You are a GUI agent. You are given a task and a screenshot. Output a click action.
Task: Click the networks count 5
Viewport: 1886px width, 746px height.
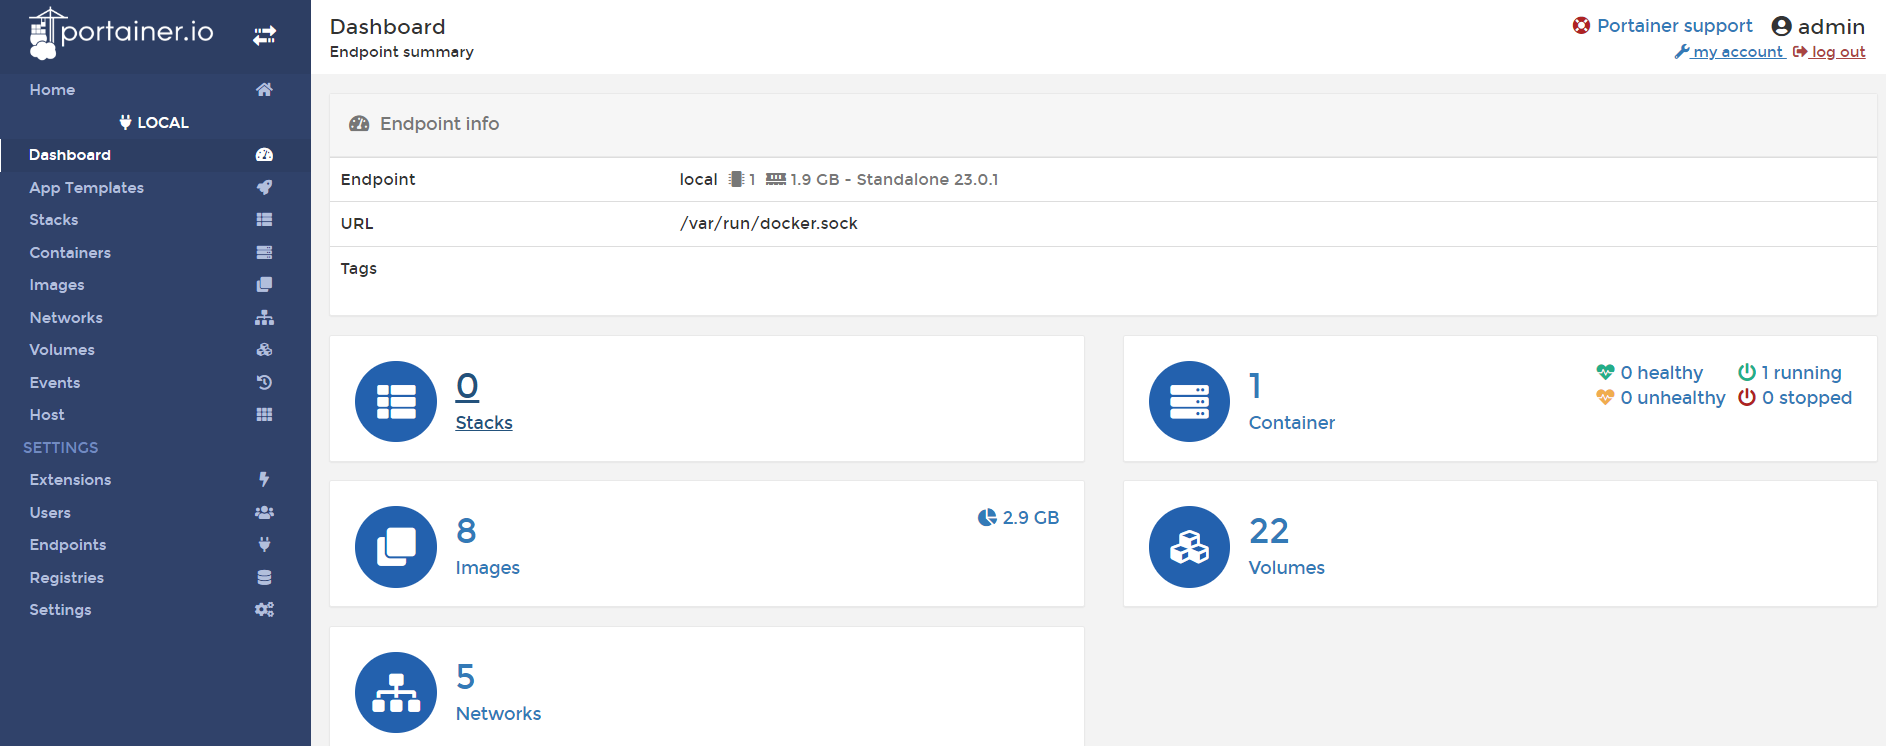click(x=465, y=677)
